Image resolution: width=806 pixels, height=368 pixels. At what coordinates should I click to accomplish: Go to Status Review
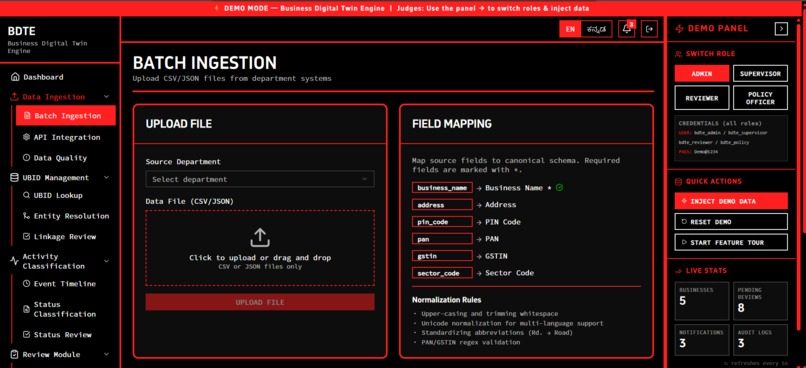[x=58, y=335]
